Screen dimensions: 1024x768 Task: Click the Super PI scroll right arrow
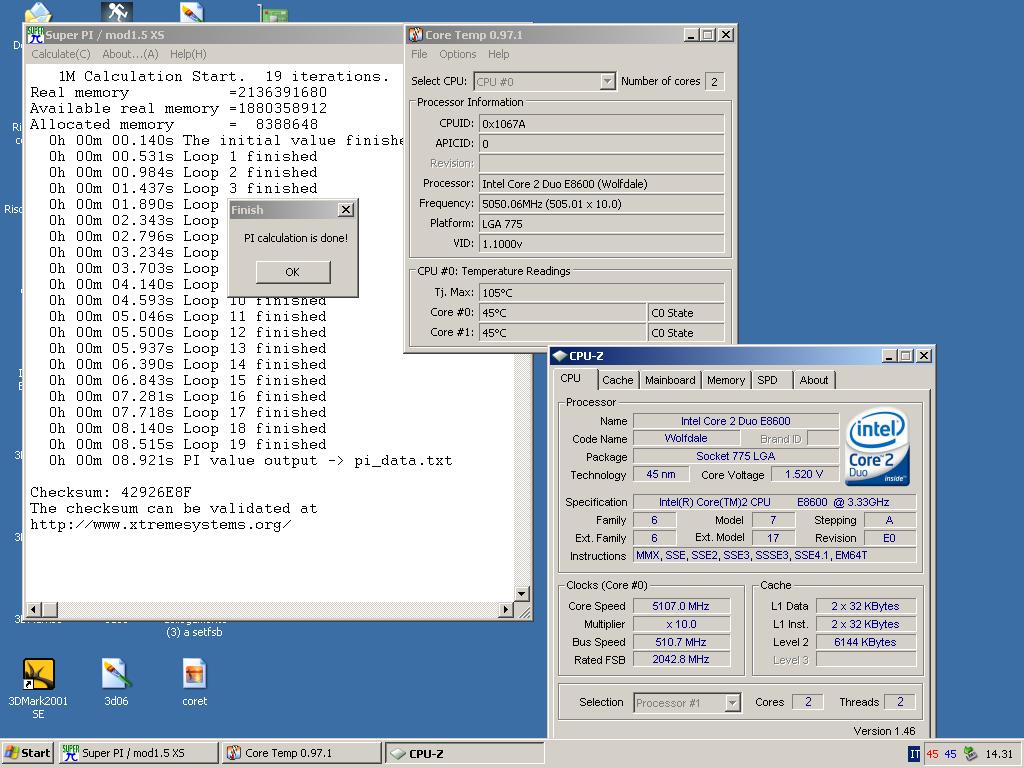click(x=505, y=609)
